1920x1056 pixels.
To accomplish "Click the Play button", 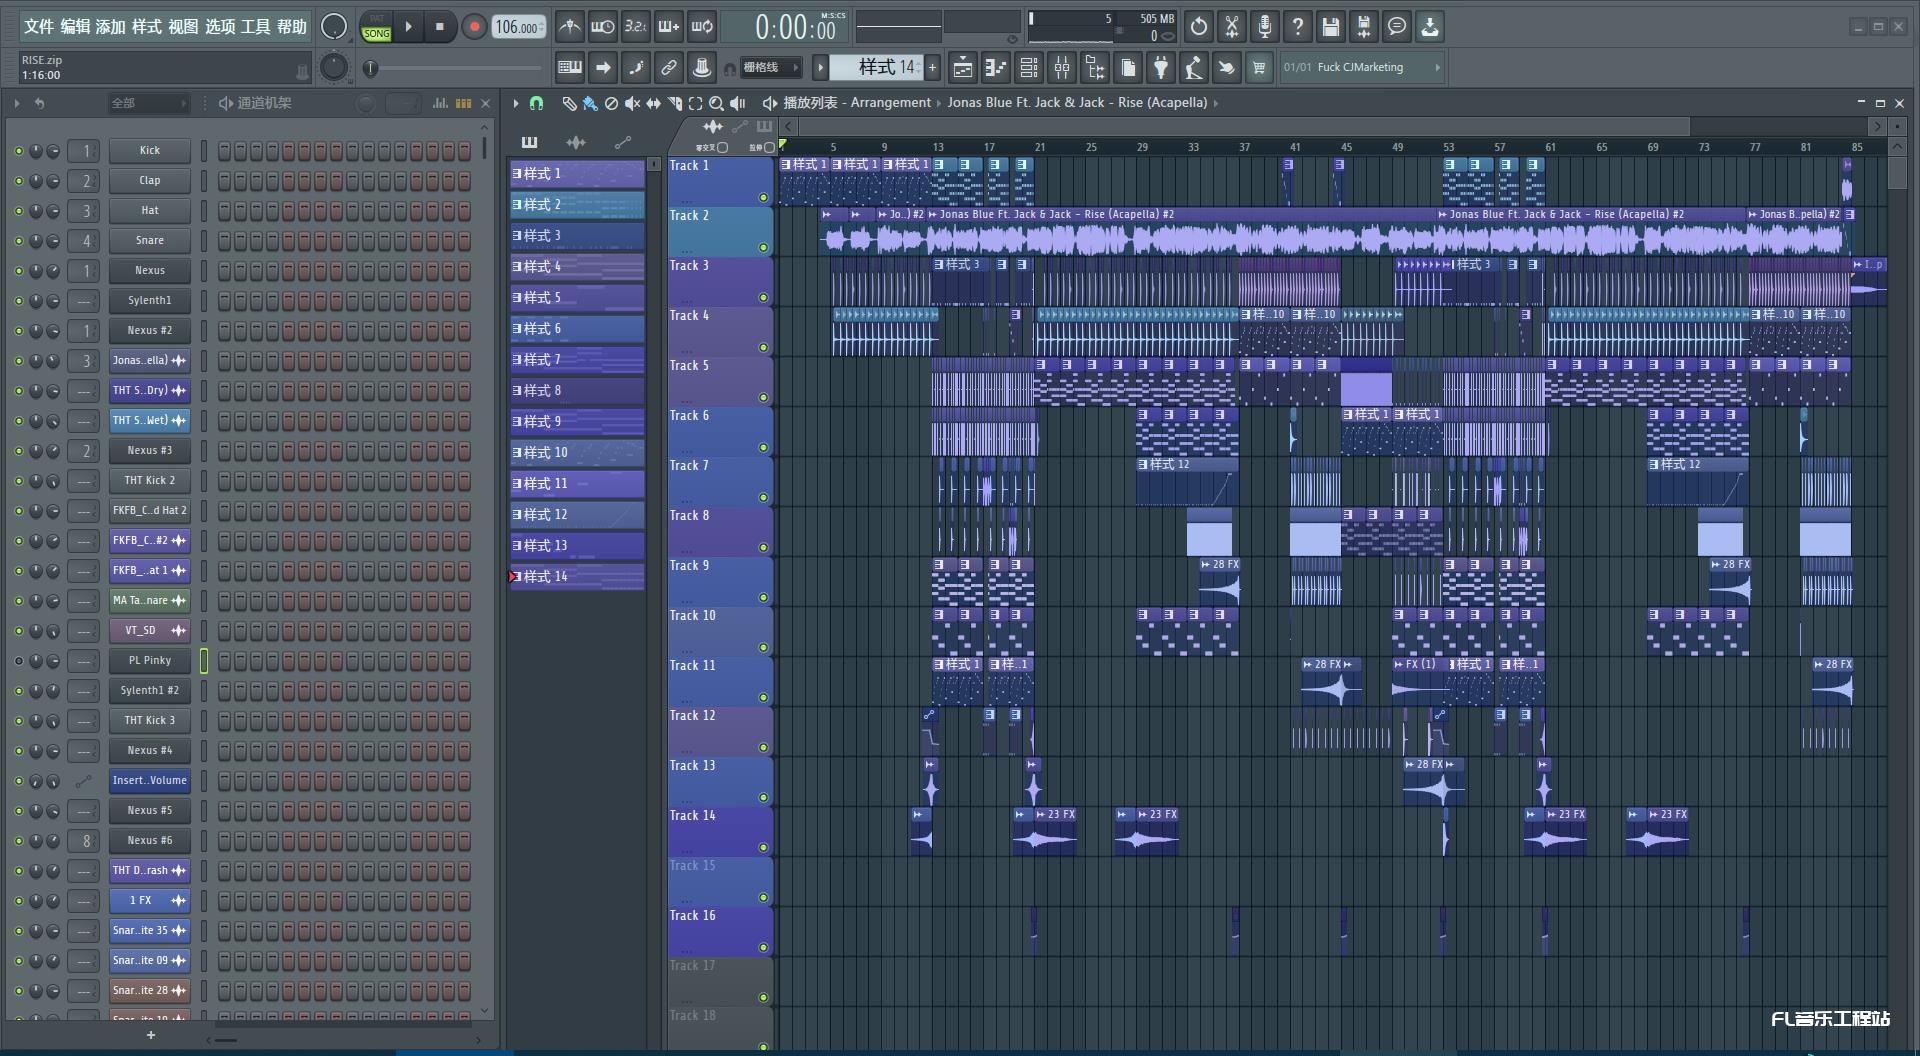I will [x=408, y=27].
